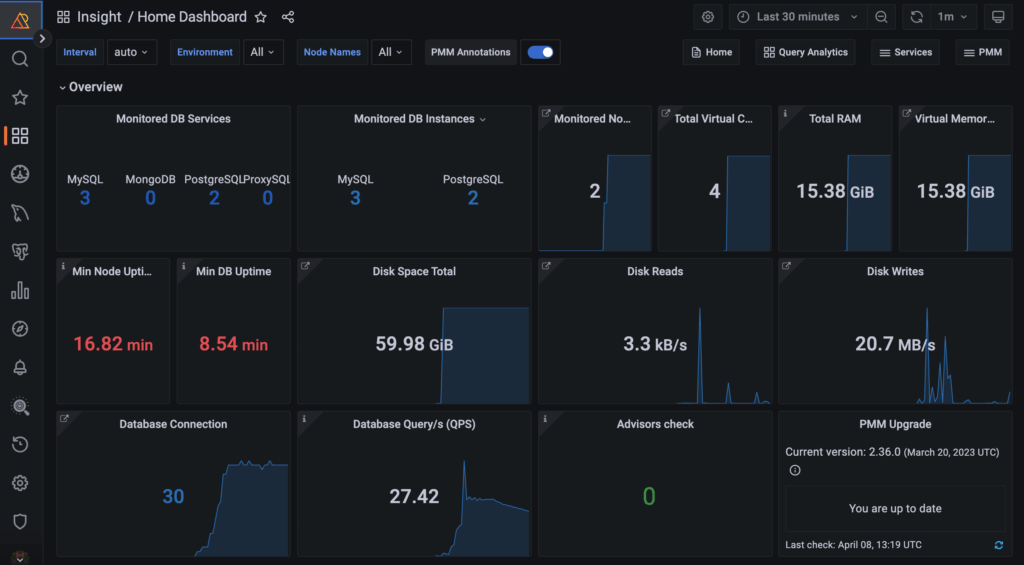Screen dimensions: 1024x565
Task: Expand the sidebar with arrow toggle
Action: point(42,38)
